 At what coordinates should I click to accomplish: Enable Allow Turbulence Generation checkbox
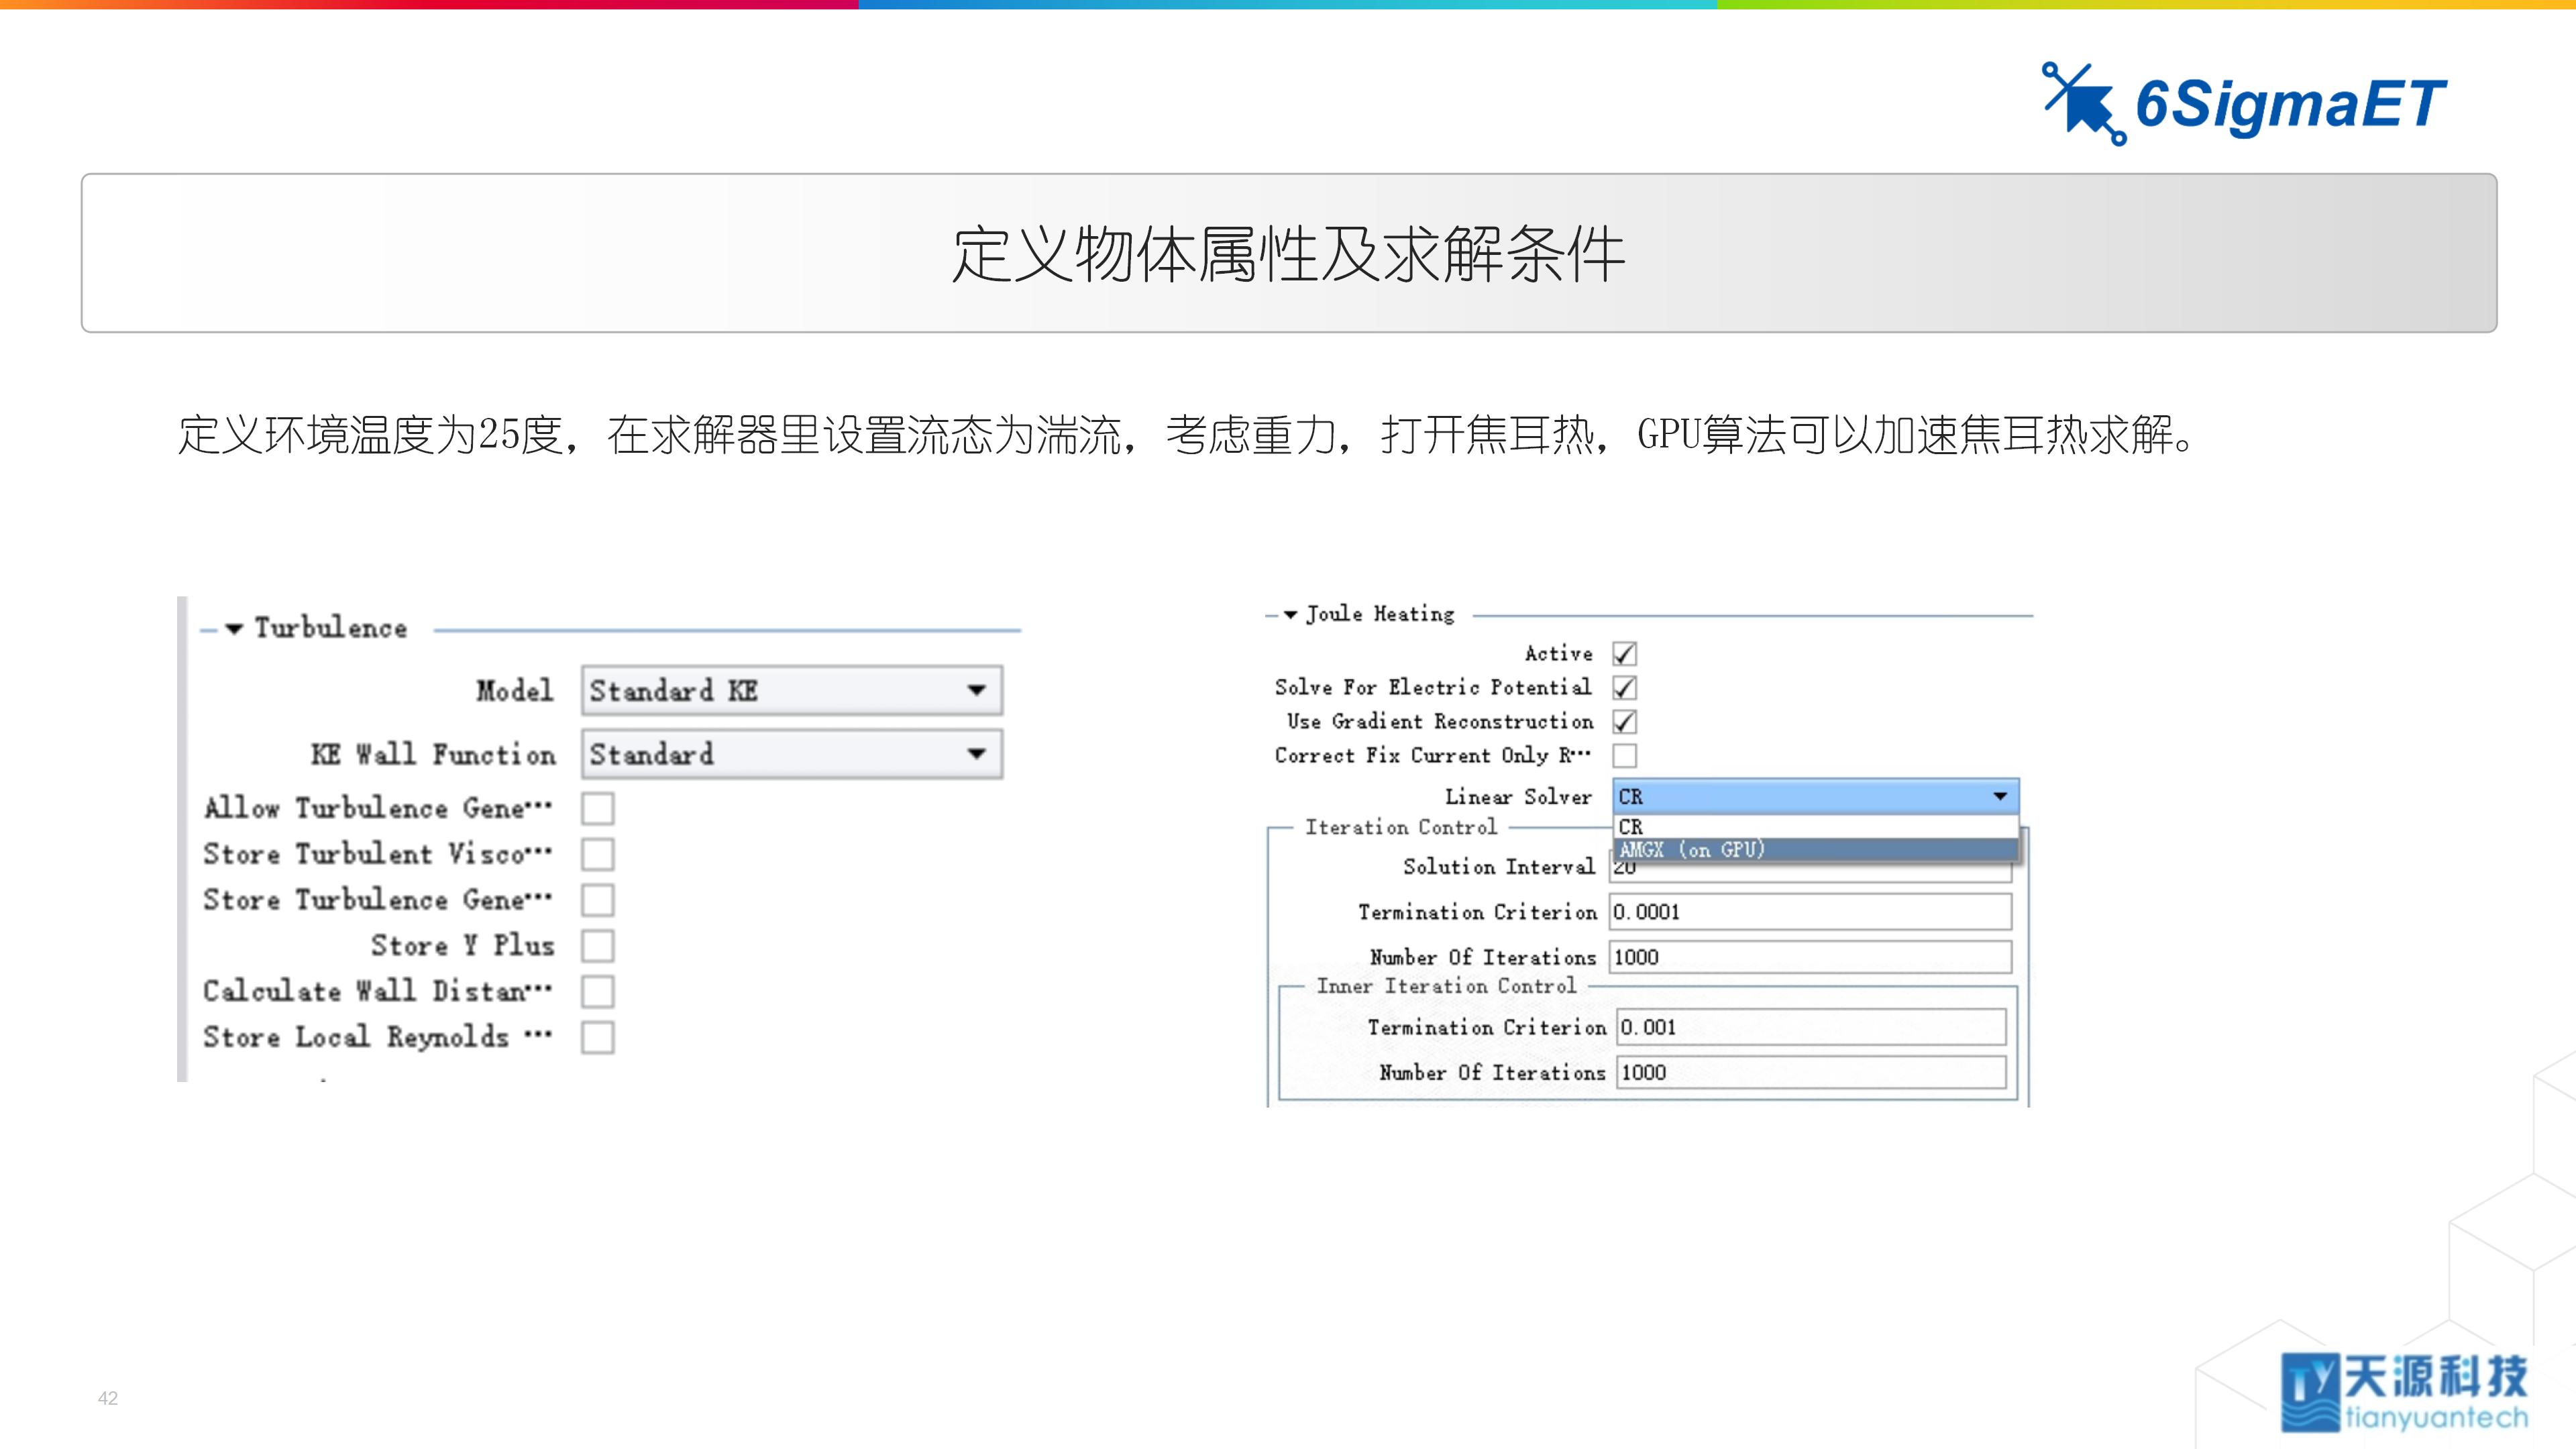click(598, 808)
